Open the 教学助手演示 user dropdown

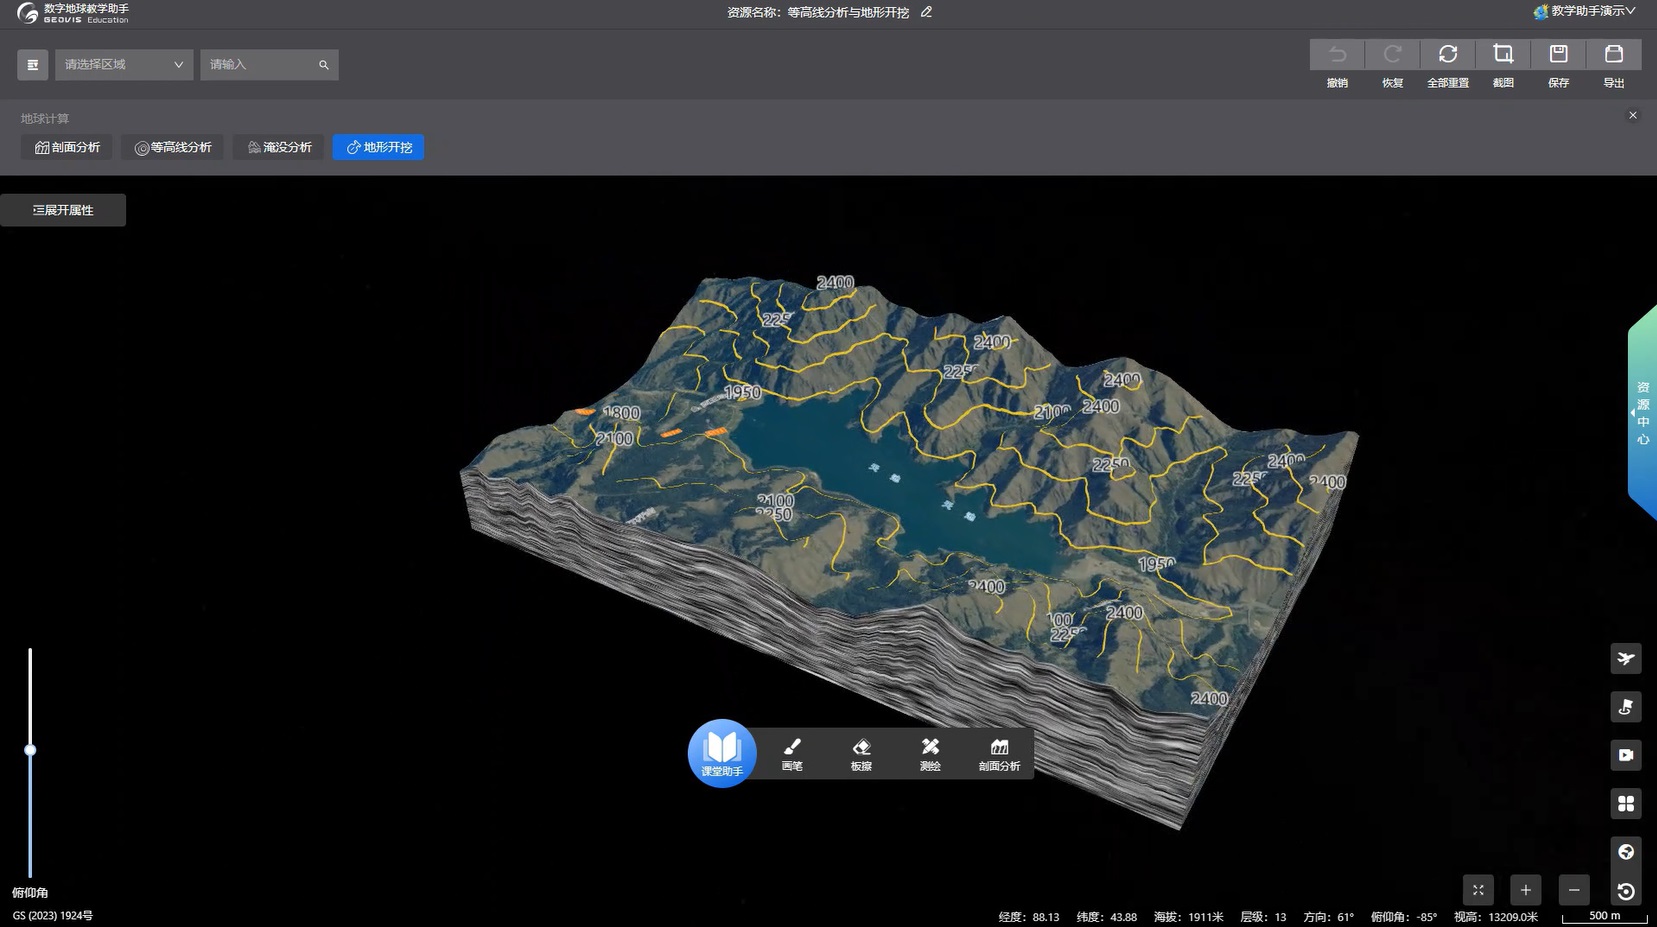point(1584,11)
